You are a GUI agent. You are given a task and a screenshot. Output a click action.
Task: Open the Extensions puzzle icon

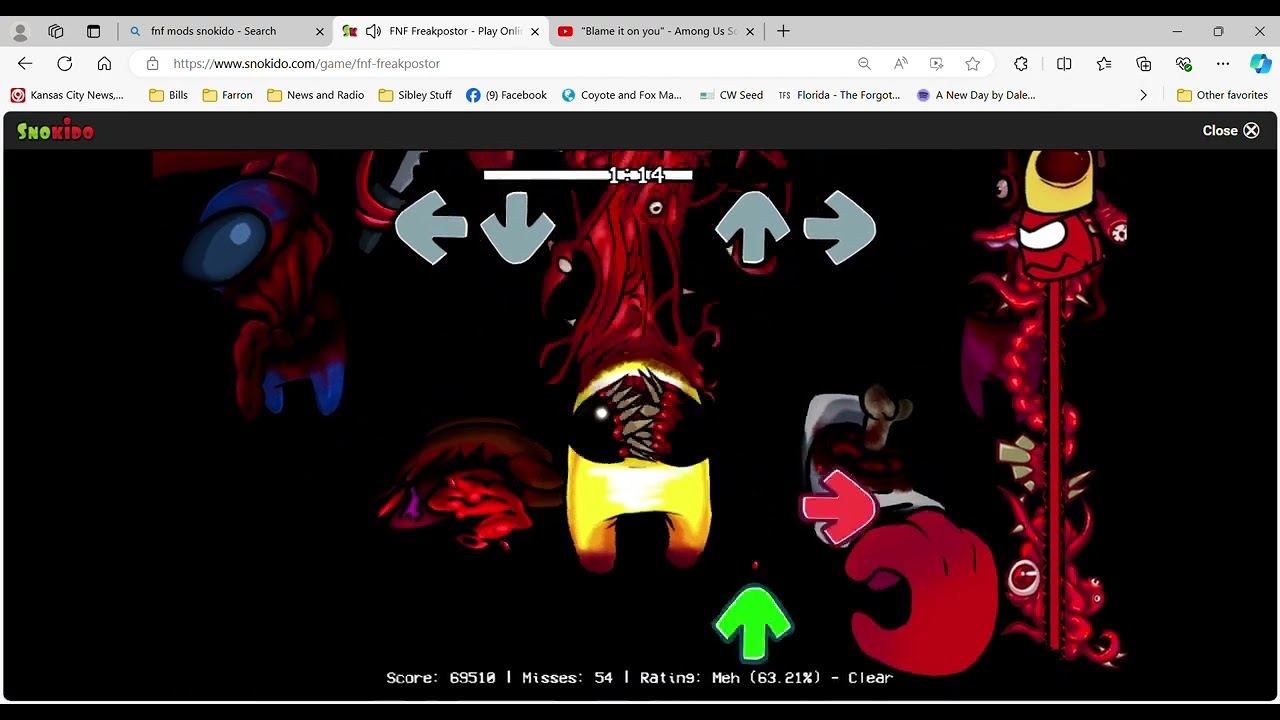tap(1021, 63)
